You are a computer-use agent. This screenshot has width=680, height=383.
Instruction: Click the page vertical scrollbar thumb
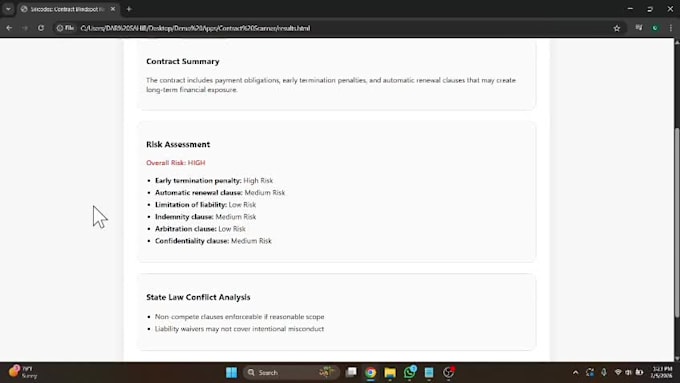[677, 223]
